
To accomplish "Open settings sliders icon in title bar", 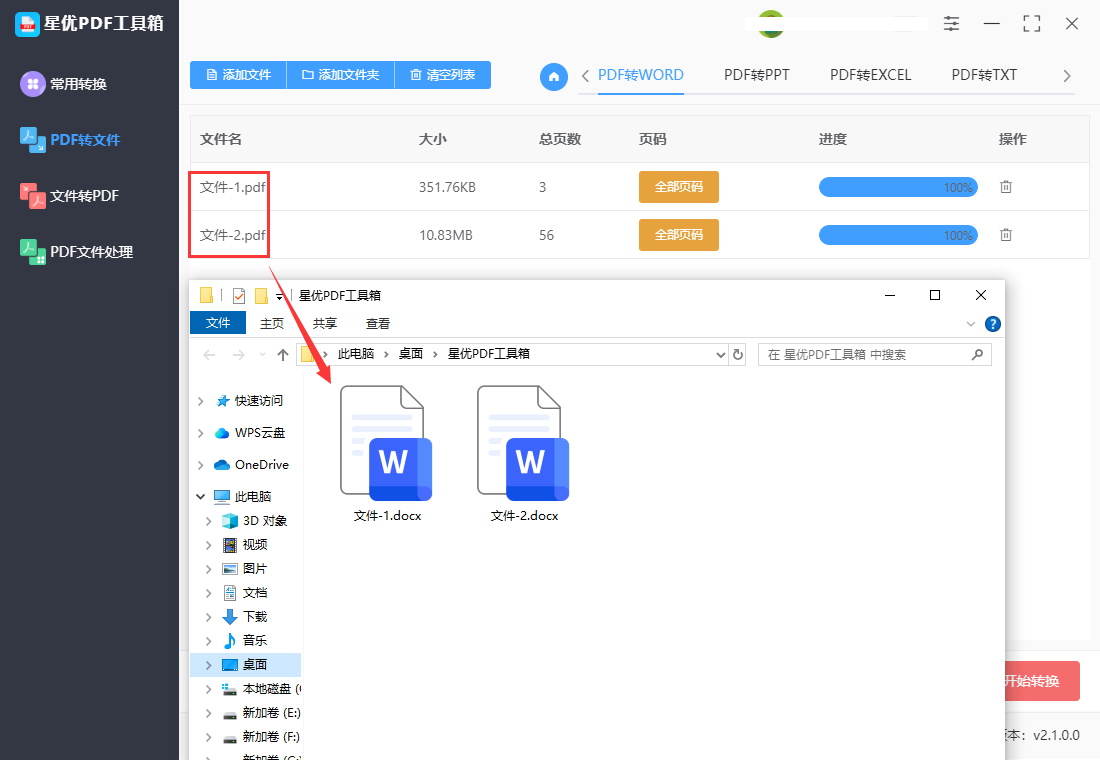I will (x=951, y=23).
